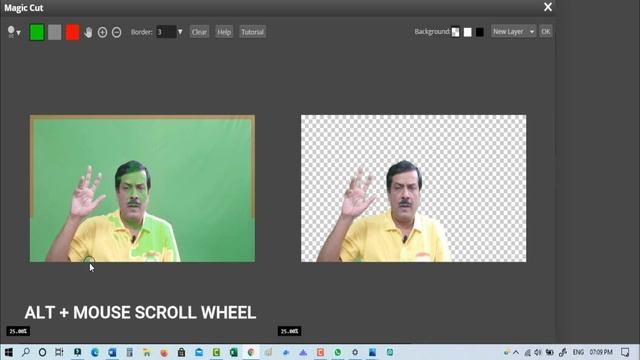Open WhatsApp from taskbar
Viewport: 640px width, 360px height.
(338, 352)
